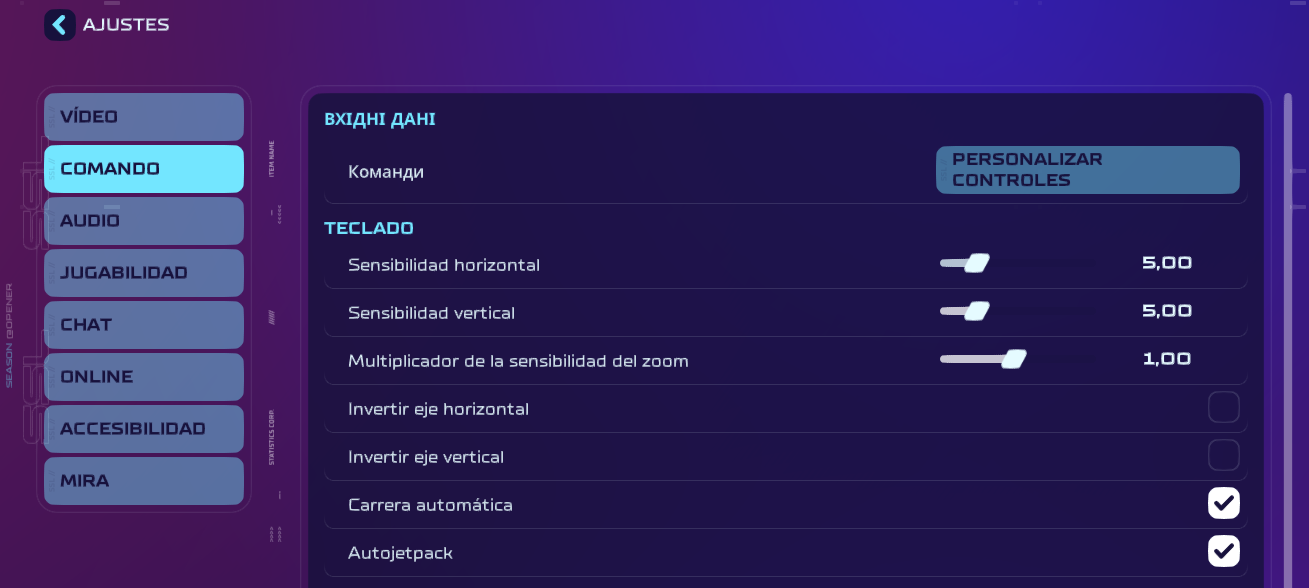Click the Sensibilidad horizontal slider handle
This screenshot has height=588, width=1309.
coord(977,263)
